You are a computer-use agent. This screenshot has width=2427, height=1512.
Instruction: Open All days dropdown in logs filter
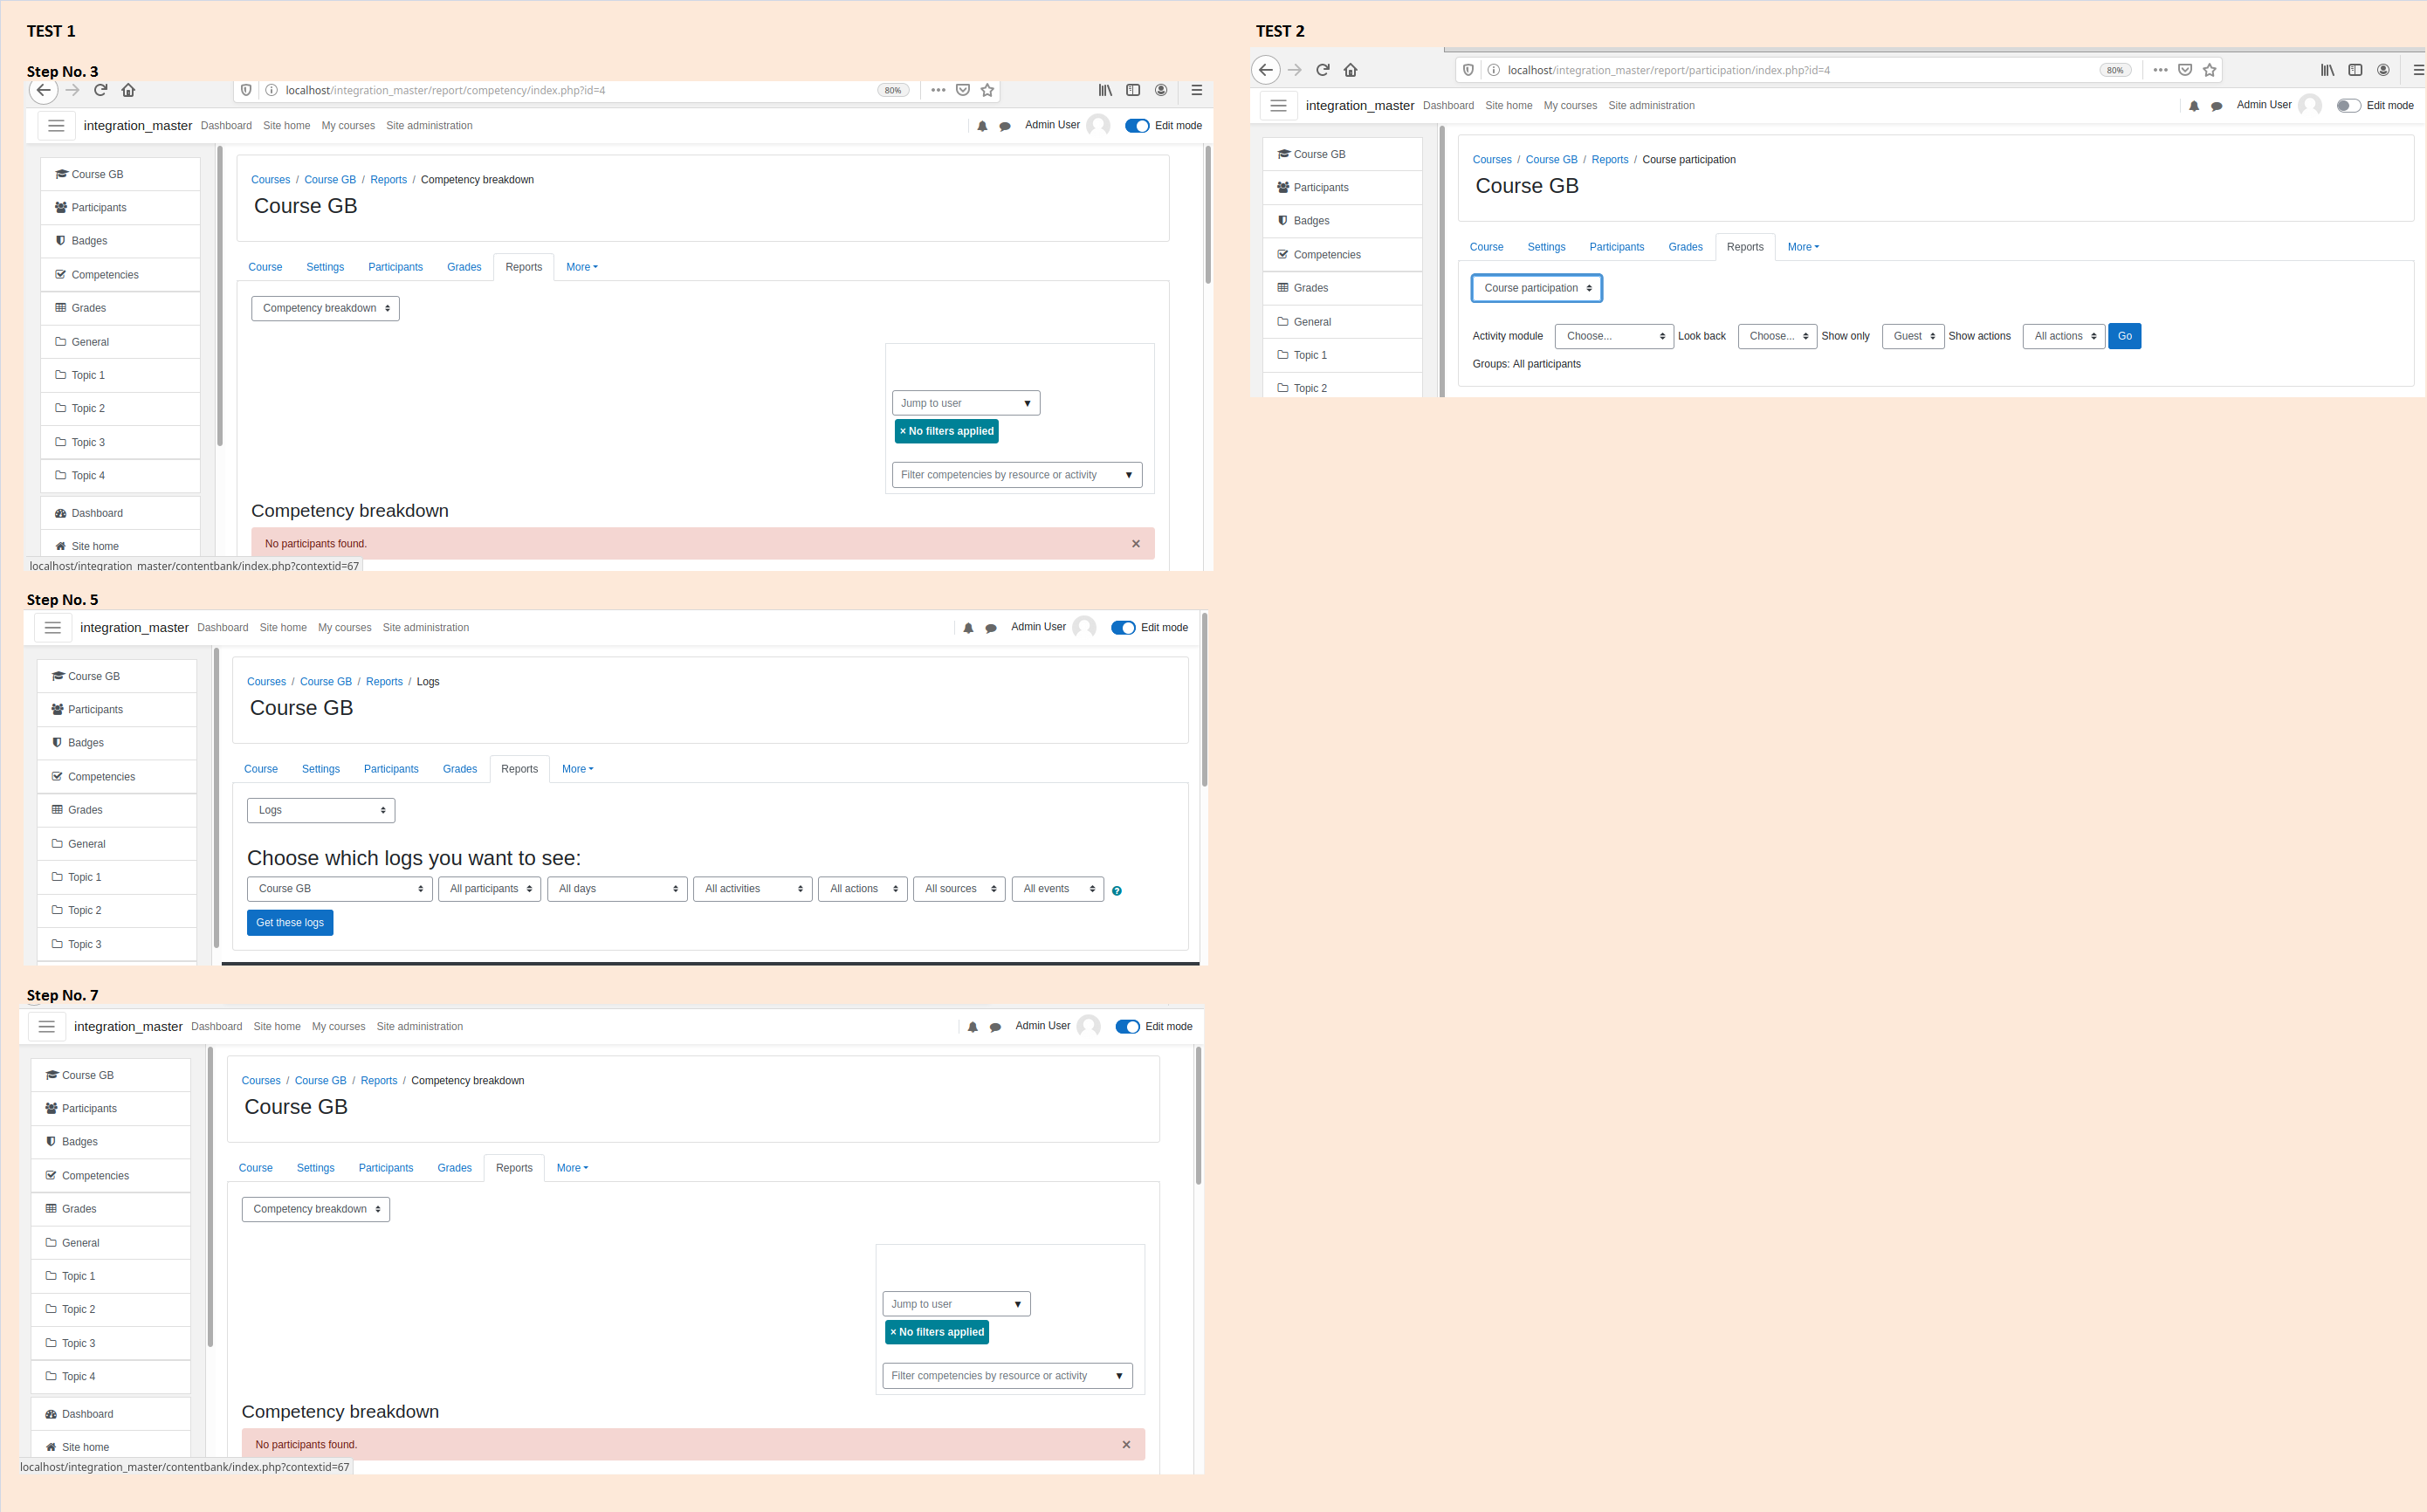[617, 889]
